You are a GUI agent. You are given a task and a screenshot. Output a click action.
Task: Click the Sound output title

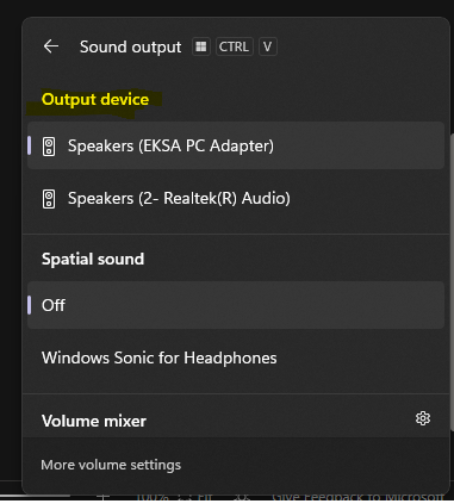pos(130,47)
